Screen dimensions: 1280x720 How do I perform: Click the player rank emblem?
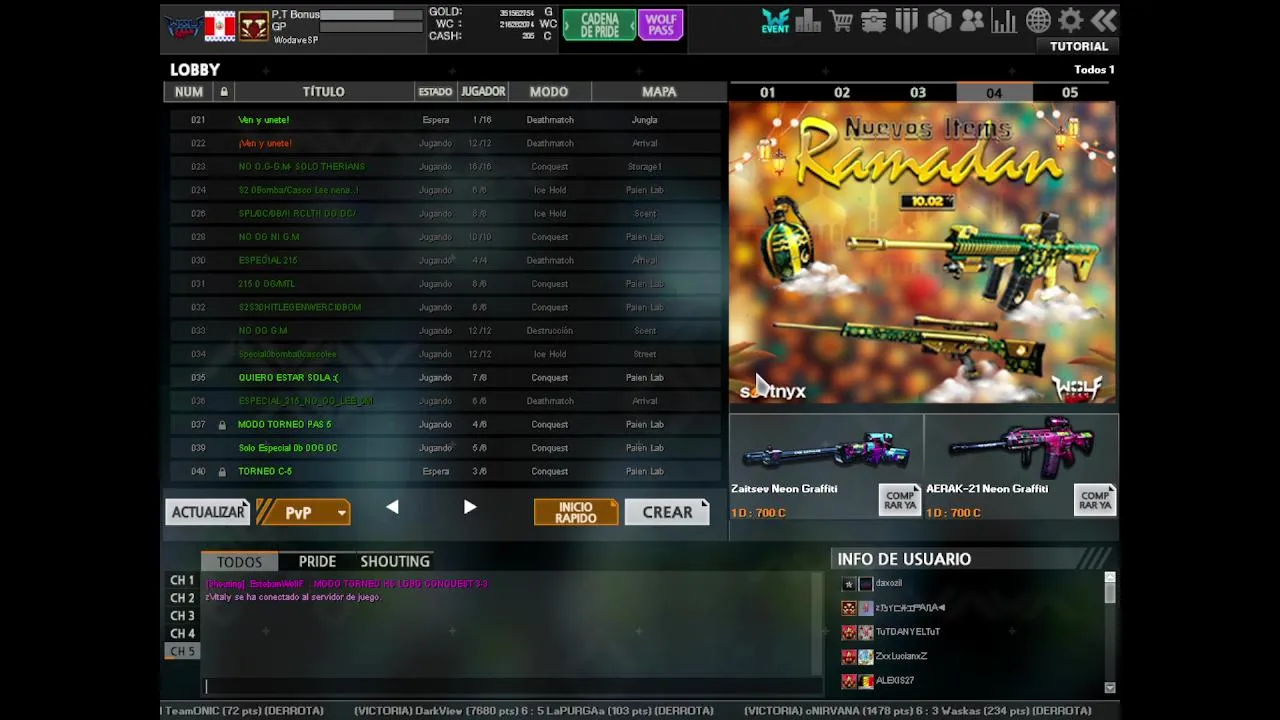click(x=254, y=27)
